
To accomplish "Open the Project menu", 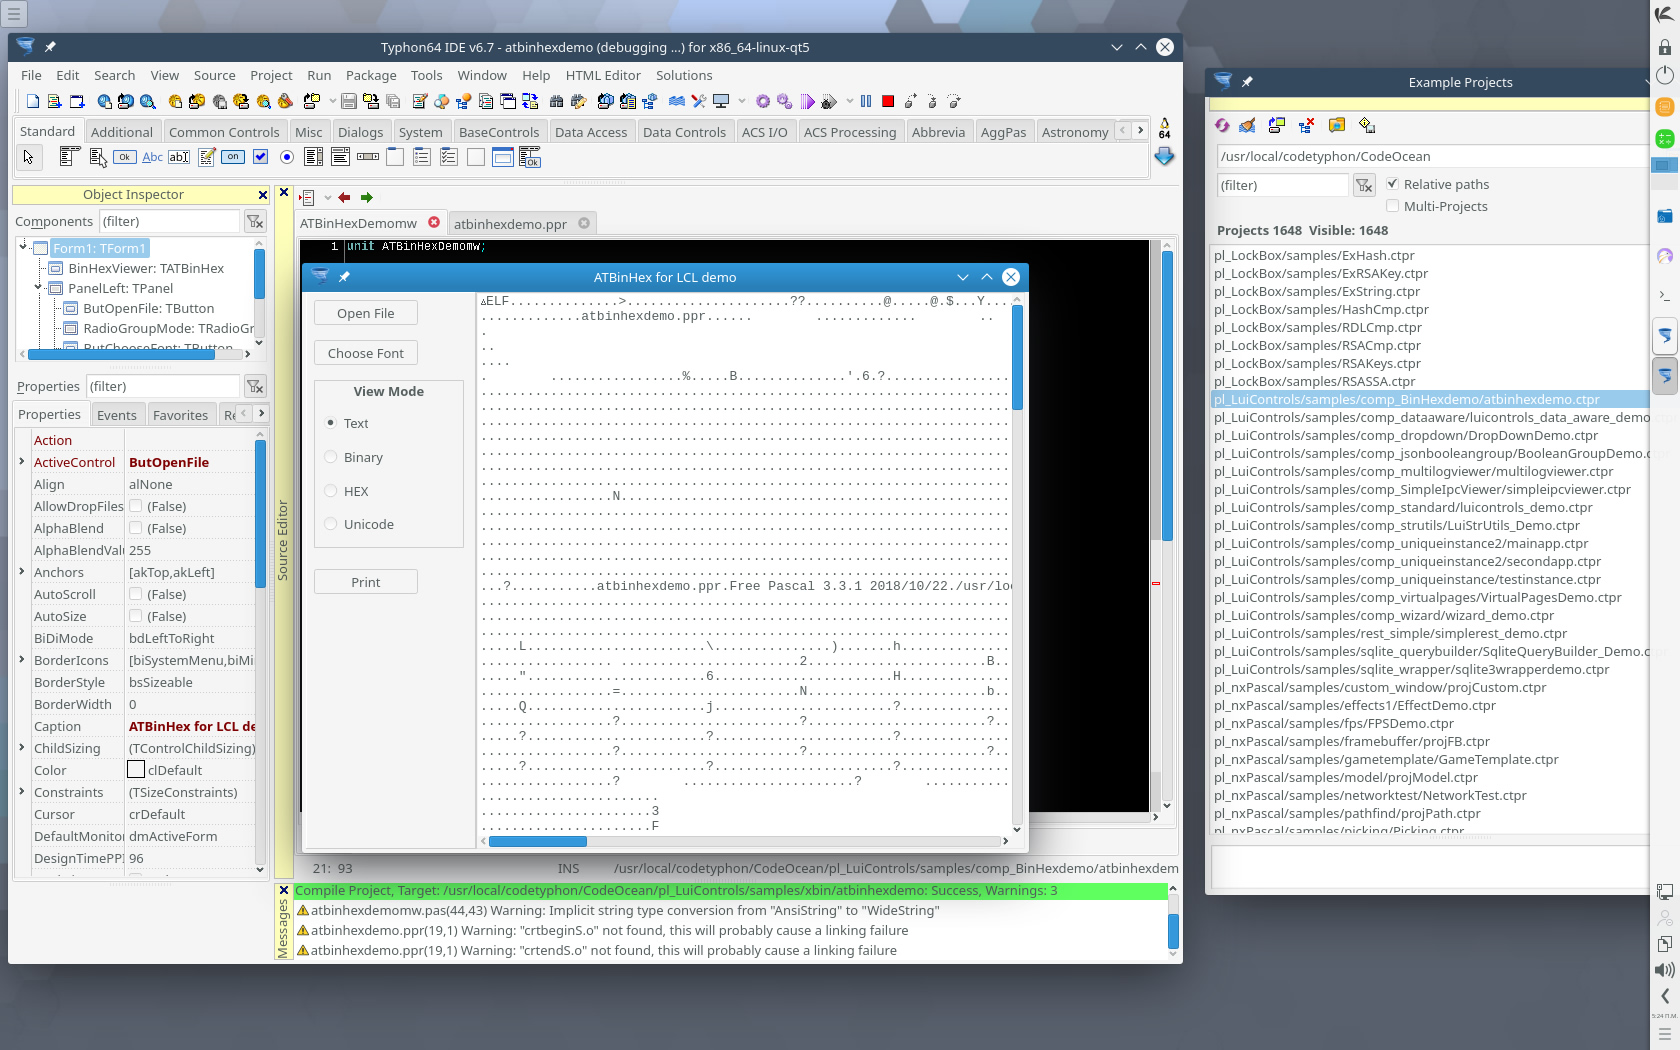I will point(271,76).
